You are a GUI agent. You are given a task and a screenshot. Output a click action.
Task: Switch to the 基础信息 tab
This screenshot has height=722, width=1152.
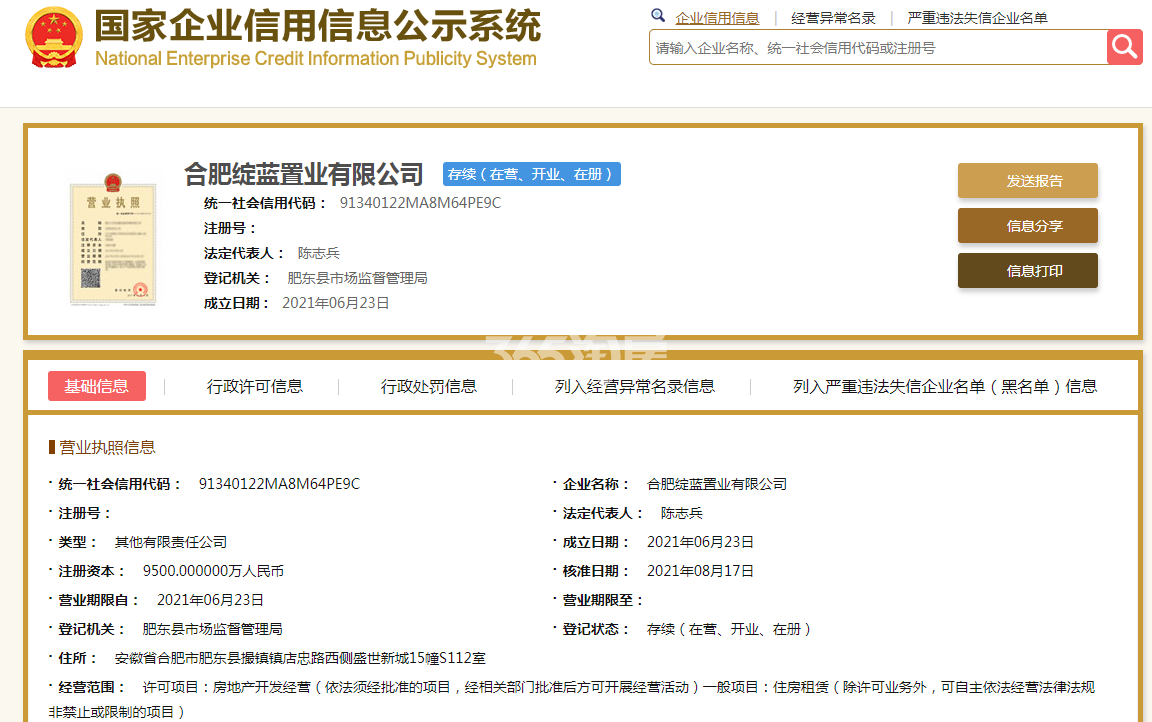(x=97, y=386)
